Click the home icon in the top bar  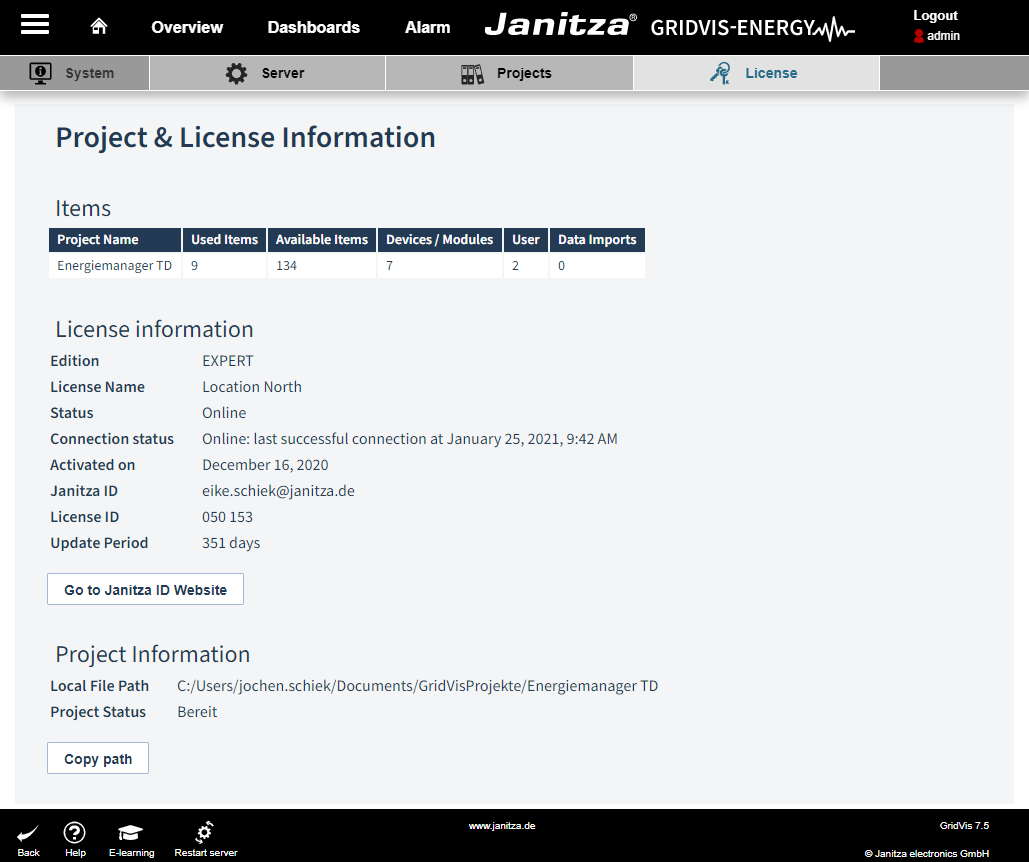[x=98, y=27]
